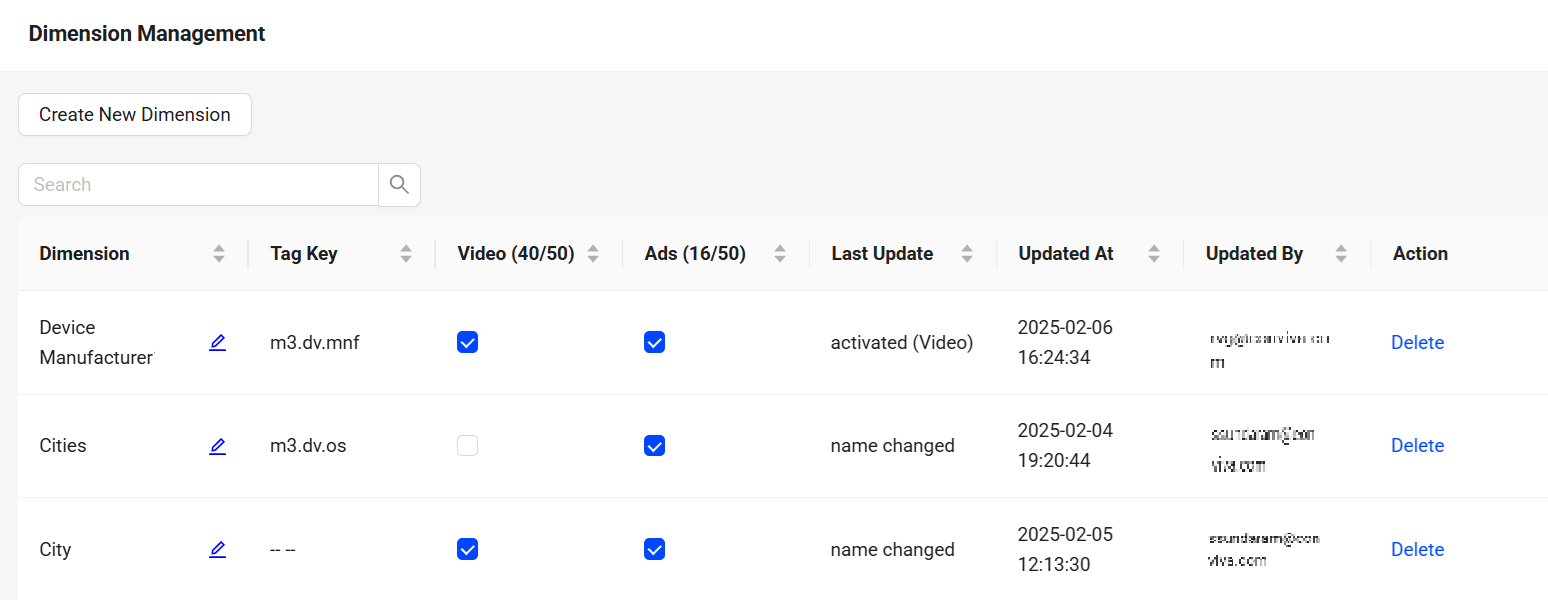Sort by Last Update column
The height and width of the screenshot is (600, 1548).
coord(967,254)
